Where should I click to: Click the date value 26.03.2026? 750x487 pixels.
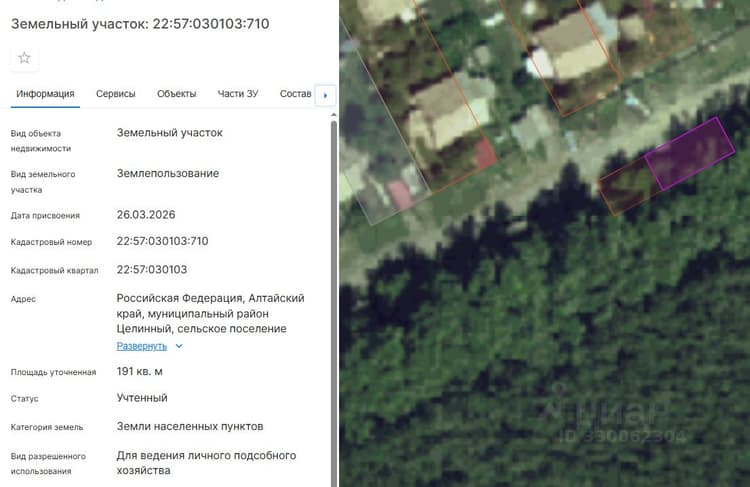(146, 215)
